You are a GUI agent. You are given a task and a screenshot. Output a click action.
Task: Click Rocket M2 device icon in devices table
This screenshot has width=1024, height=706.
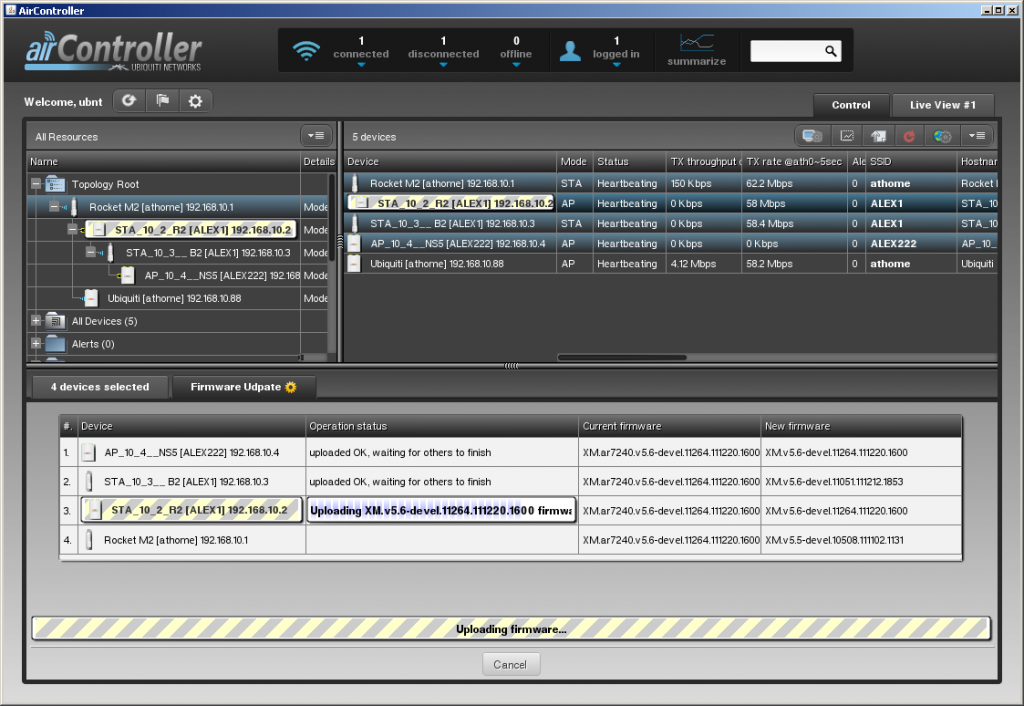[355, 184]
